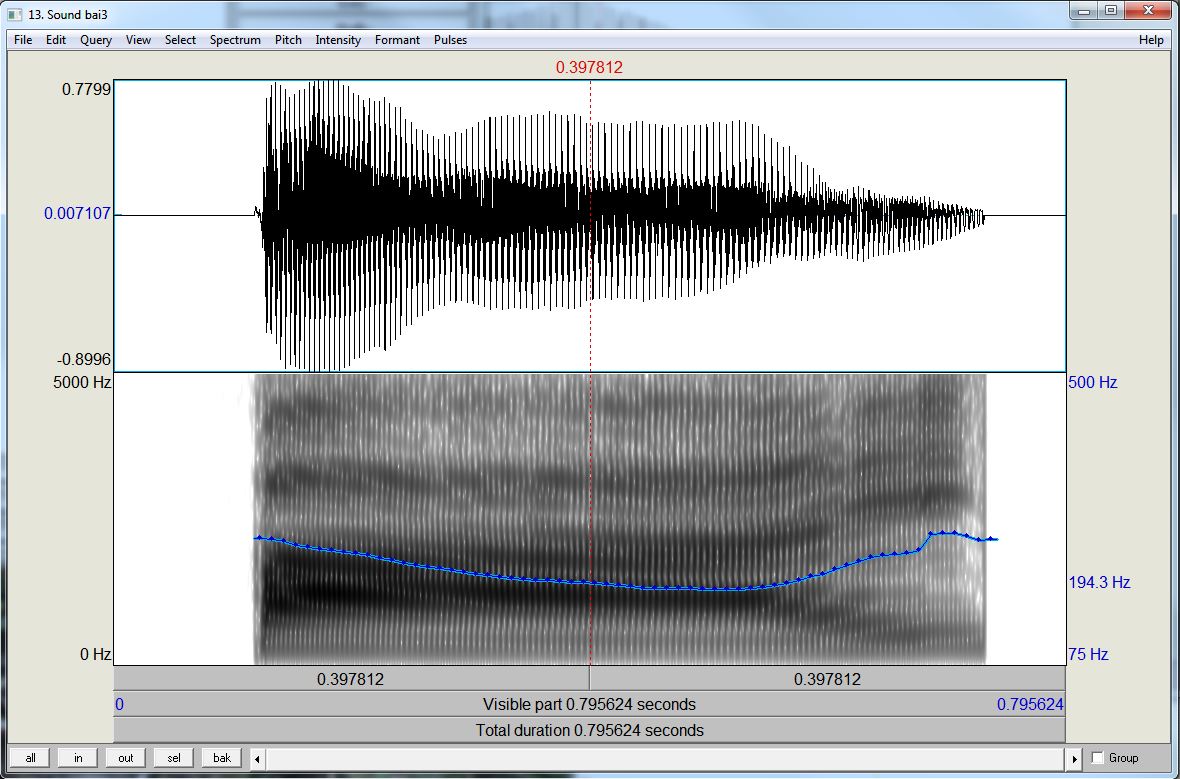The height and width of the screenshot is (779, 1180).
Task: Play the Total duration 0.795624 seconds bar
Action: pos(589,730)
